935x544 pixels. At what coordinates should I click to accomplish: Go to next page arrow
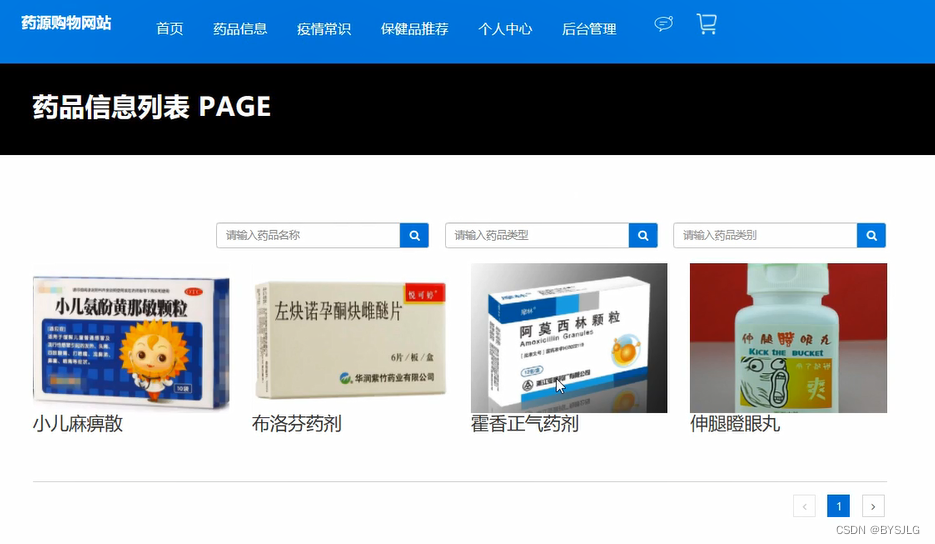873,506
